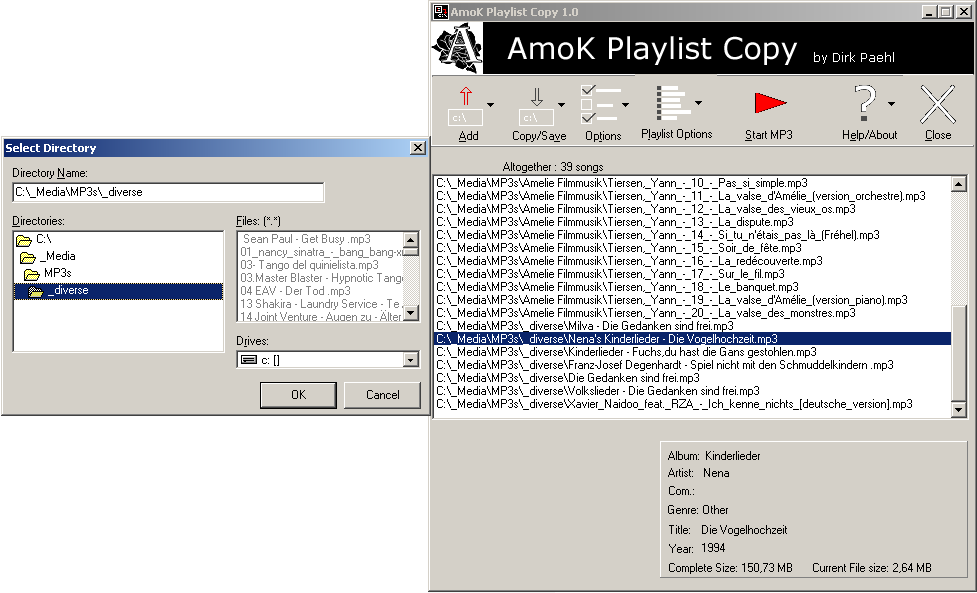Click the AmoK rose logo
This screenshot has width=977, height=593.
[458, 48]
